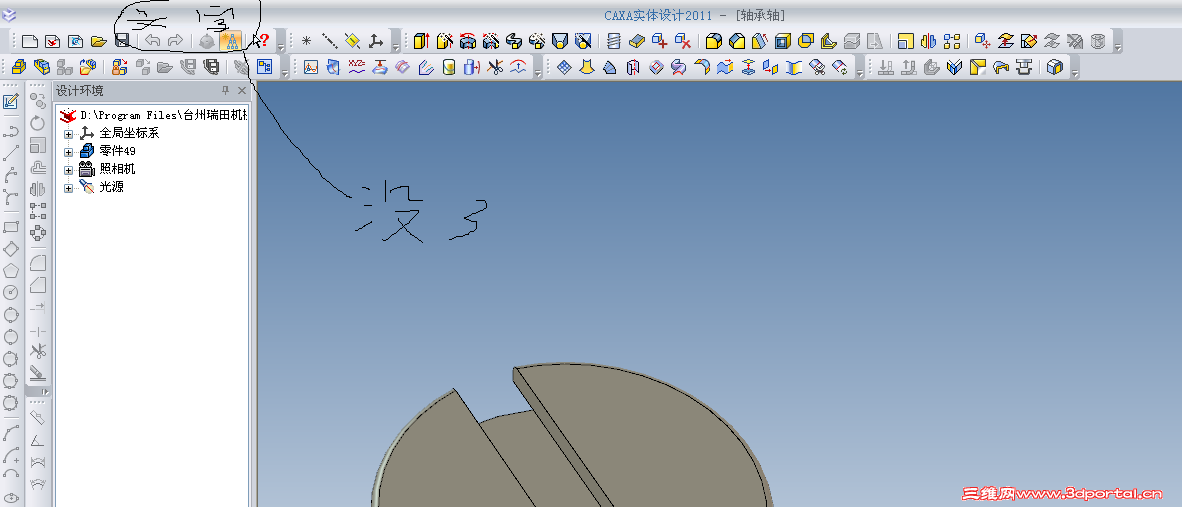This screenshot has height=507, width=1182.
Task: Save the design with the floppy disk icon
Action: (x=121, y=41)
